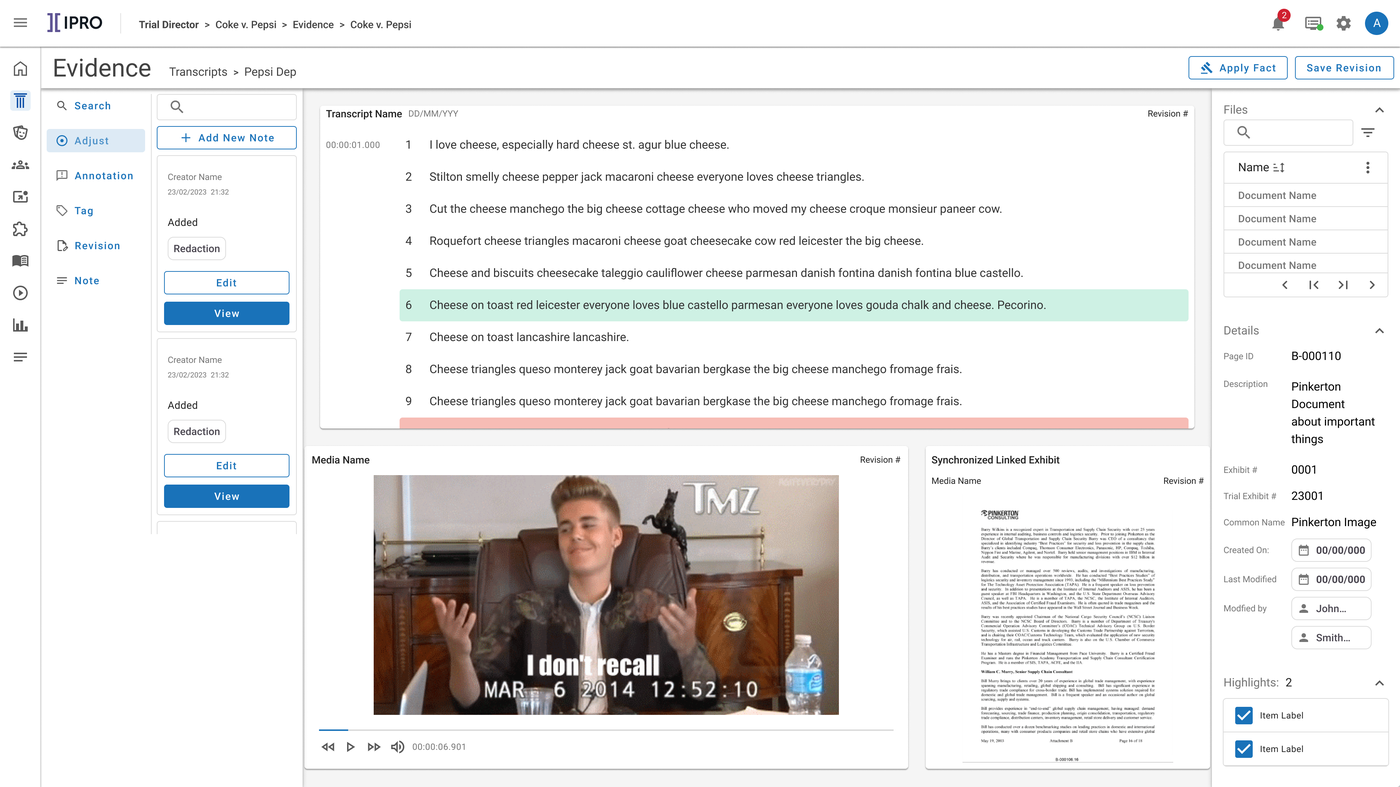Click the Smith modified-by chip
Image resolution: width=1400 pixels, height=787 pixels.
click(x=1331, y=637)
